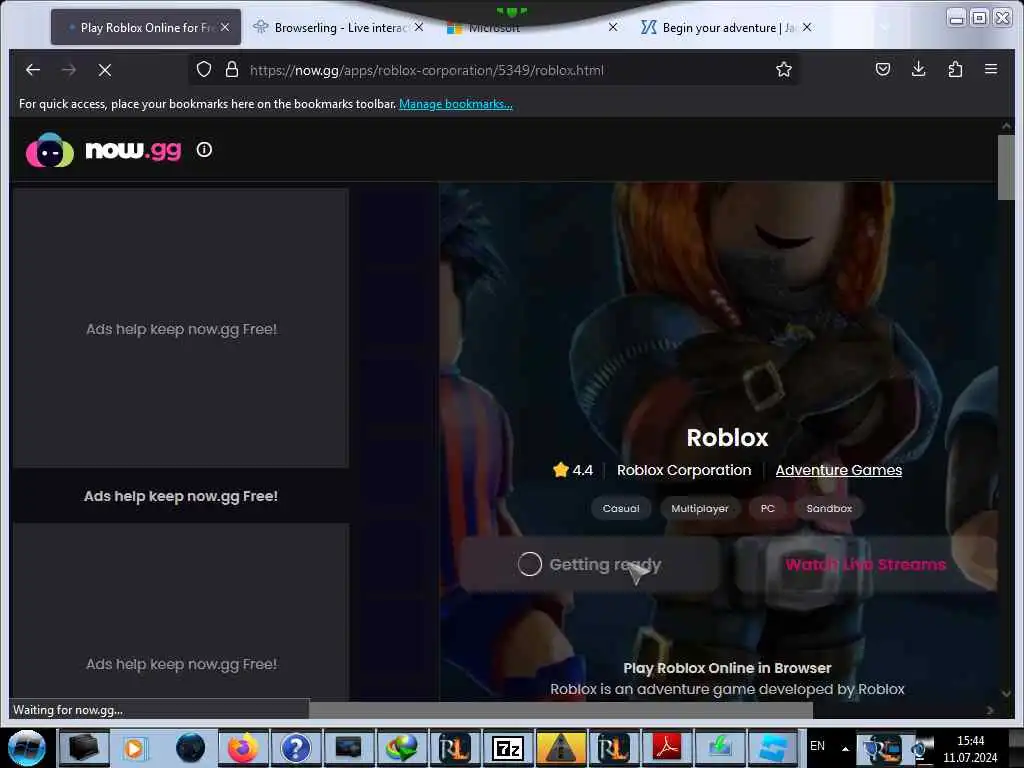This screenshot has width=1024, height=768.
Task: Close the Browserling tab
Action: [x=419, y=27]
